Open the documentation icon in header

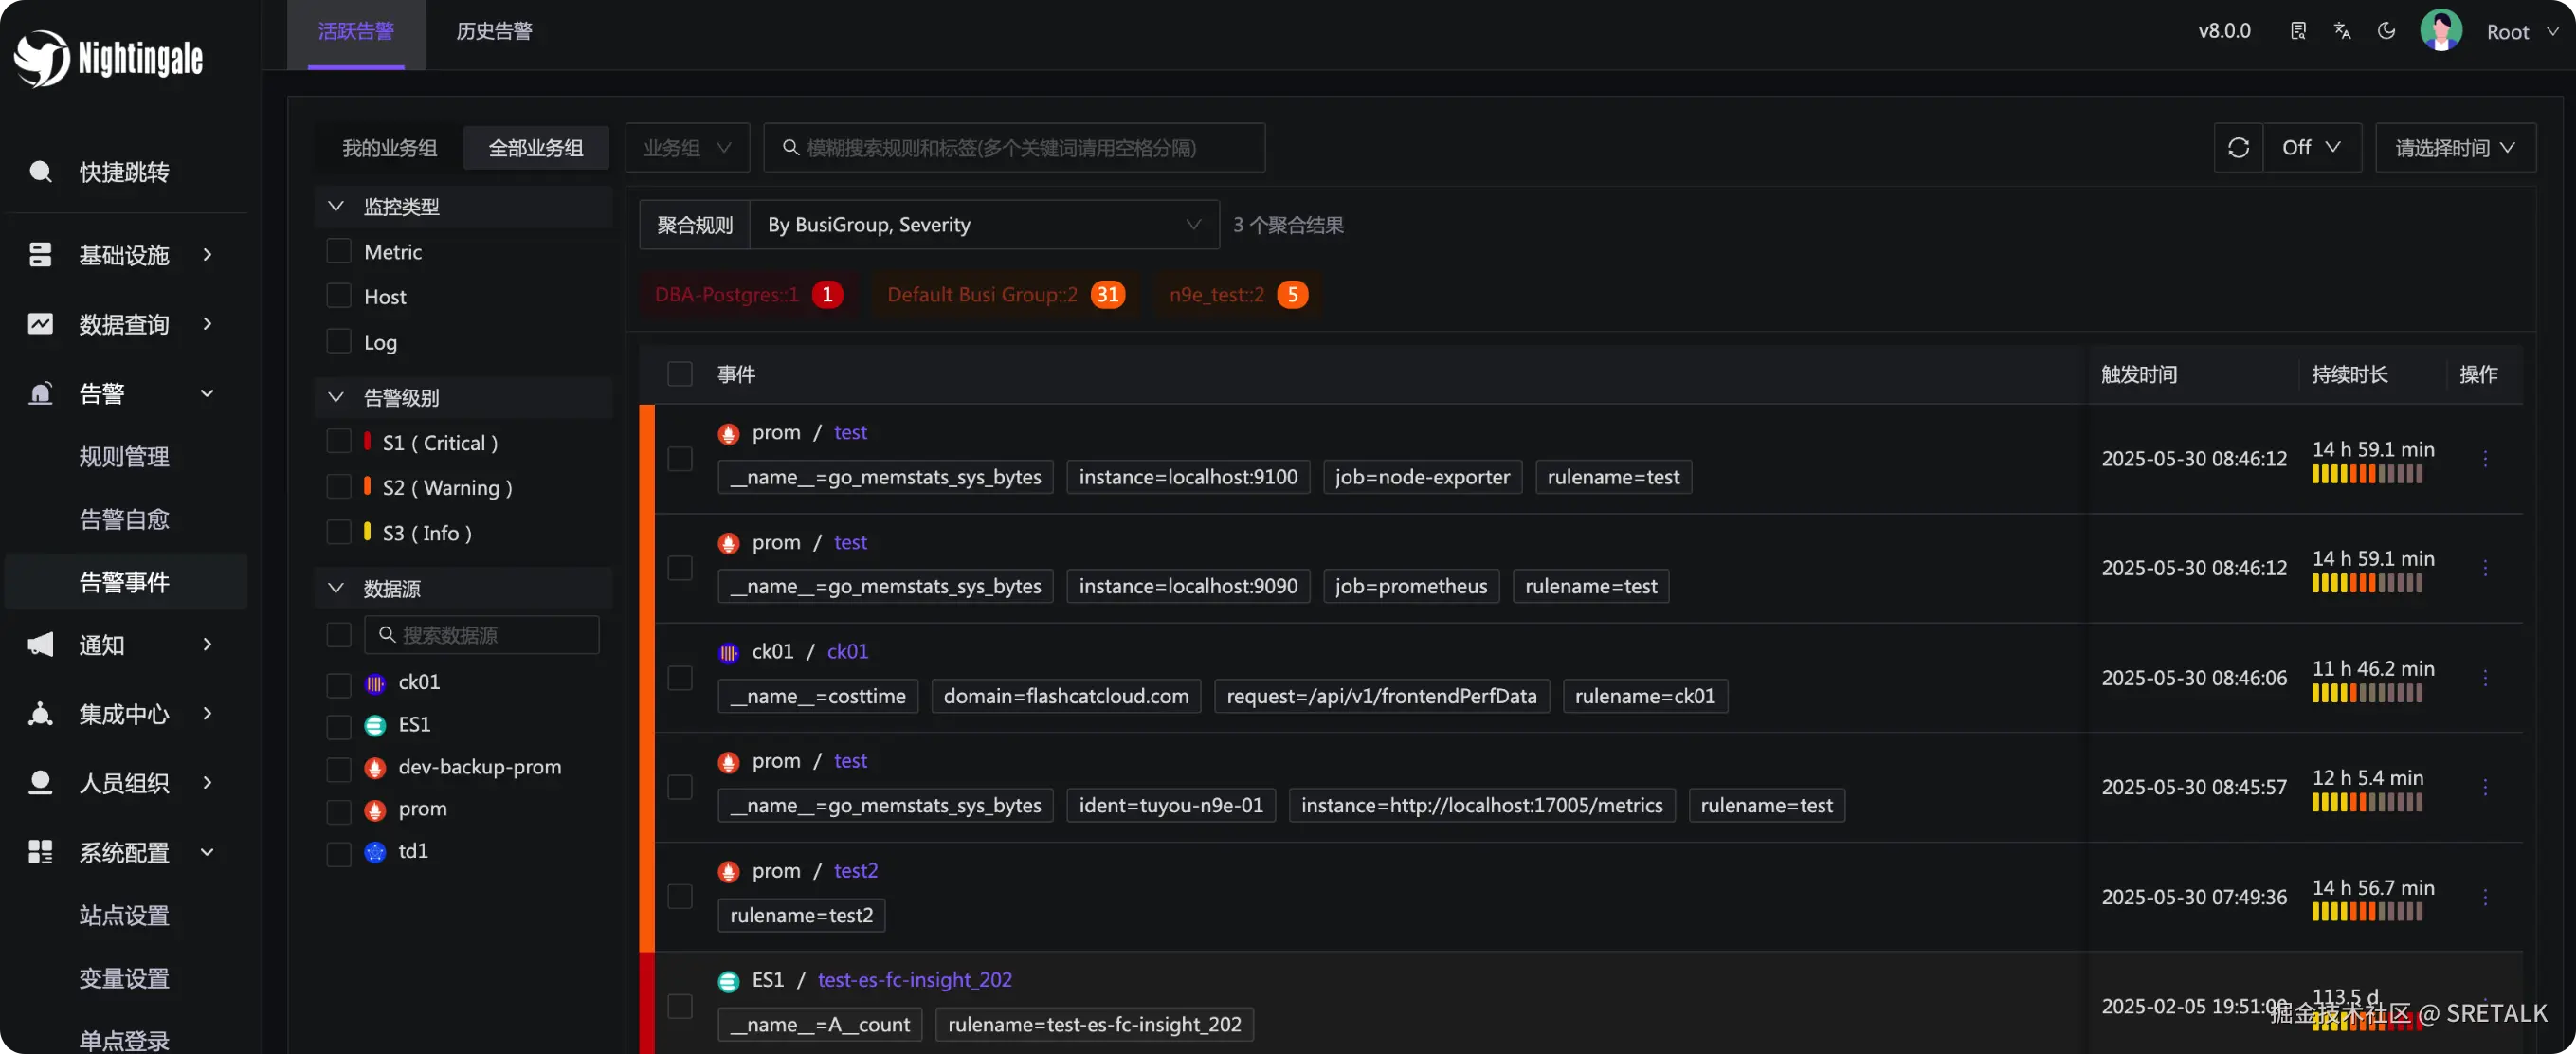pyautogui.click(x=2298, y=31)
